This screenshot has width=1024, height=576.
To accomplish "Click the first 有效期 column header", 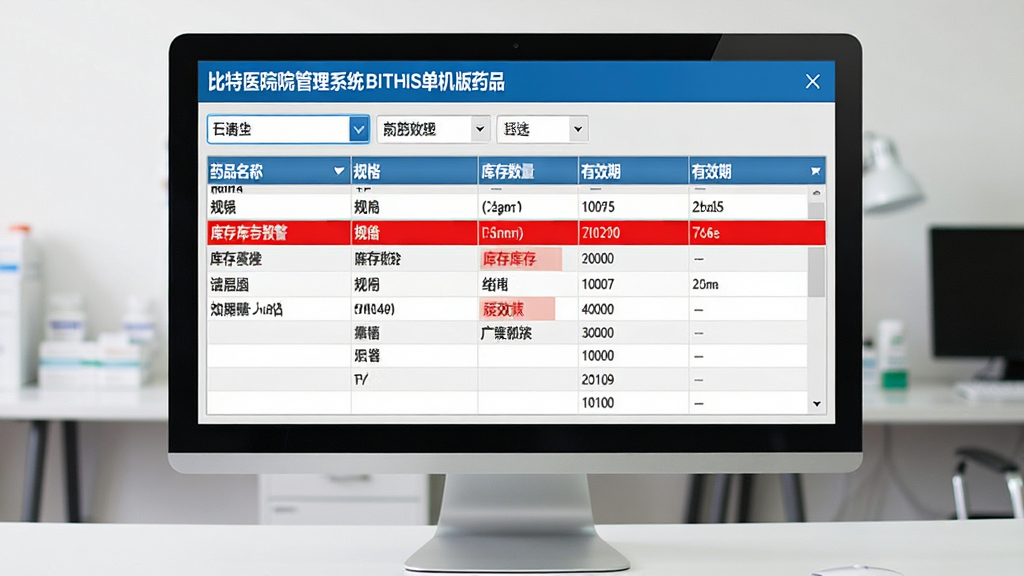I will [x=601, y=172].
